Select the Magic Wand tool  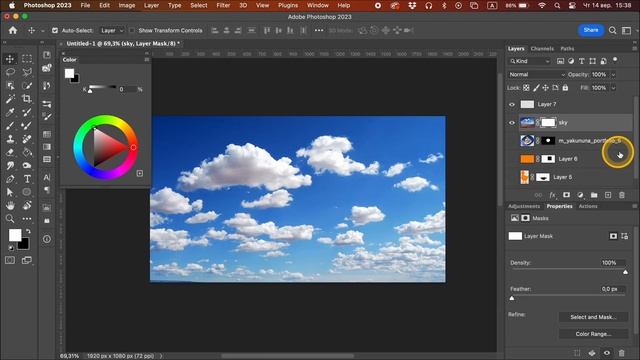pos(10,99)
